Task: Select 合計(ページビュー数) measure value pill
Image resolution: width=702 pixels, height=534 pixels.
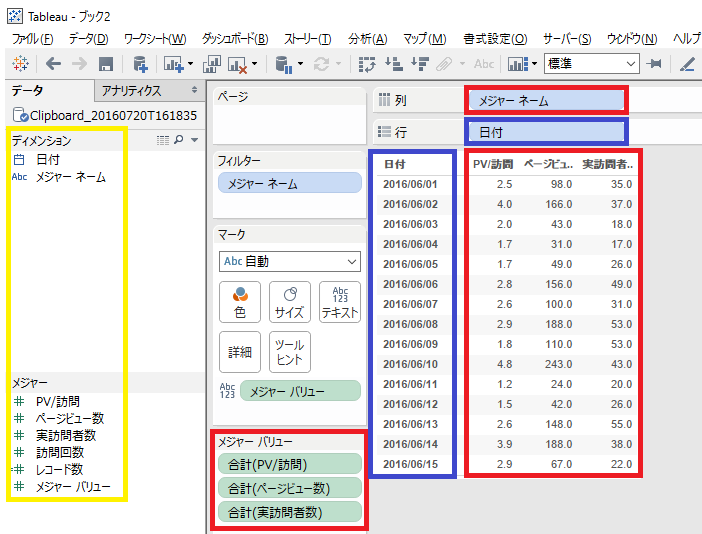Action: click(x=290, y=488)
